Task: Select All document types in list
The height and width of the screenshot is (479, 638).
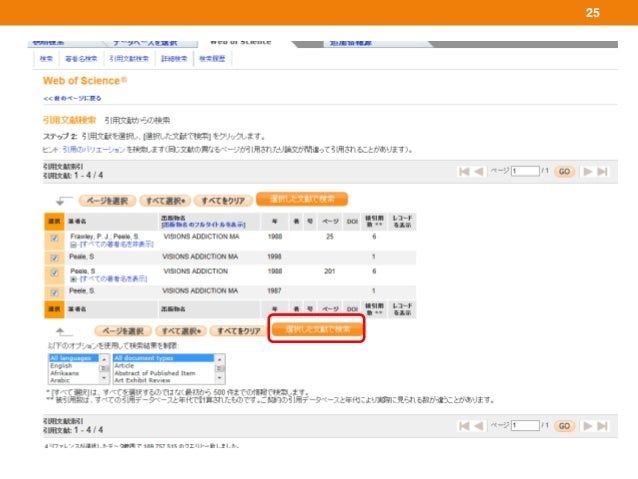Action: point(164,358)
